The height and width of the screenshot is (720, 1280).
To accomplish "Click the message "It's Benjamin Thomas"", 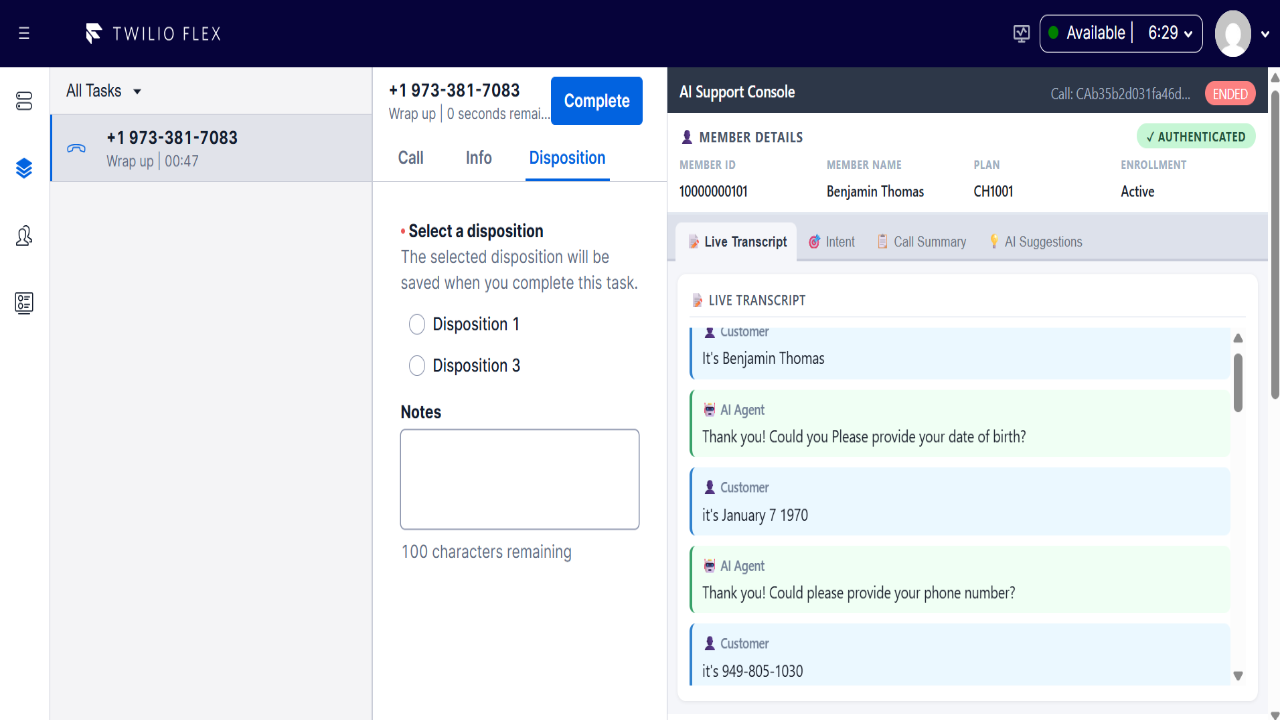I will point(763,358).
